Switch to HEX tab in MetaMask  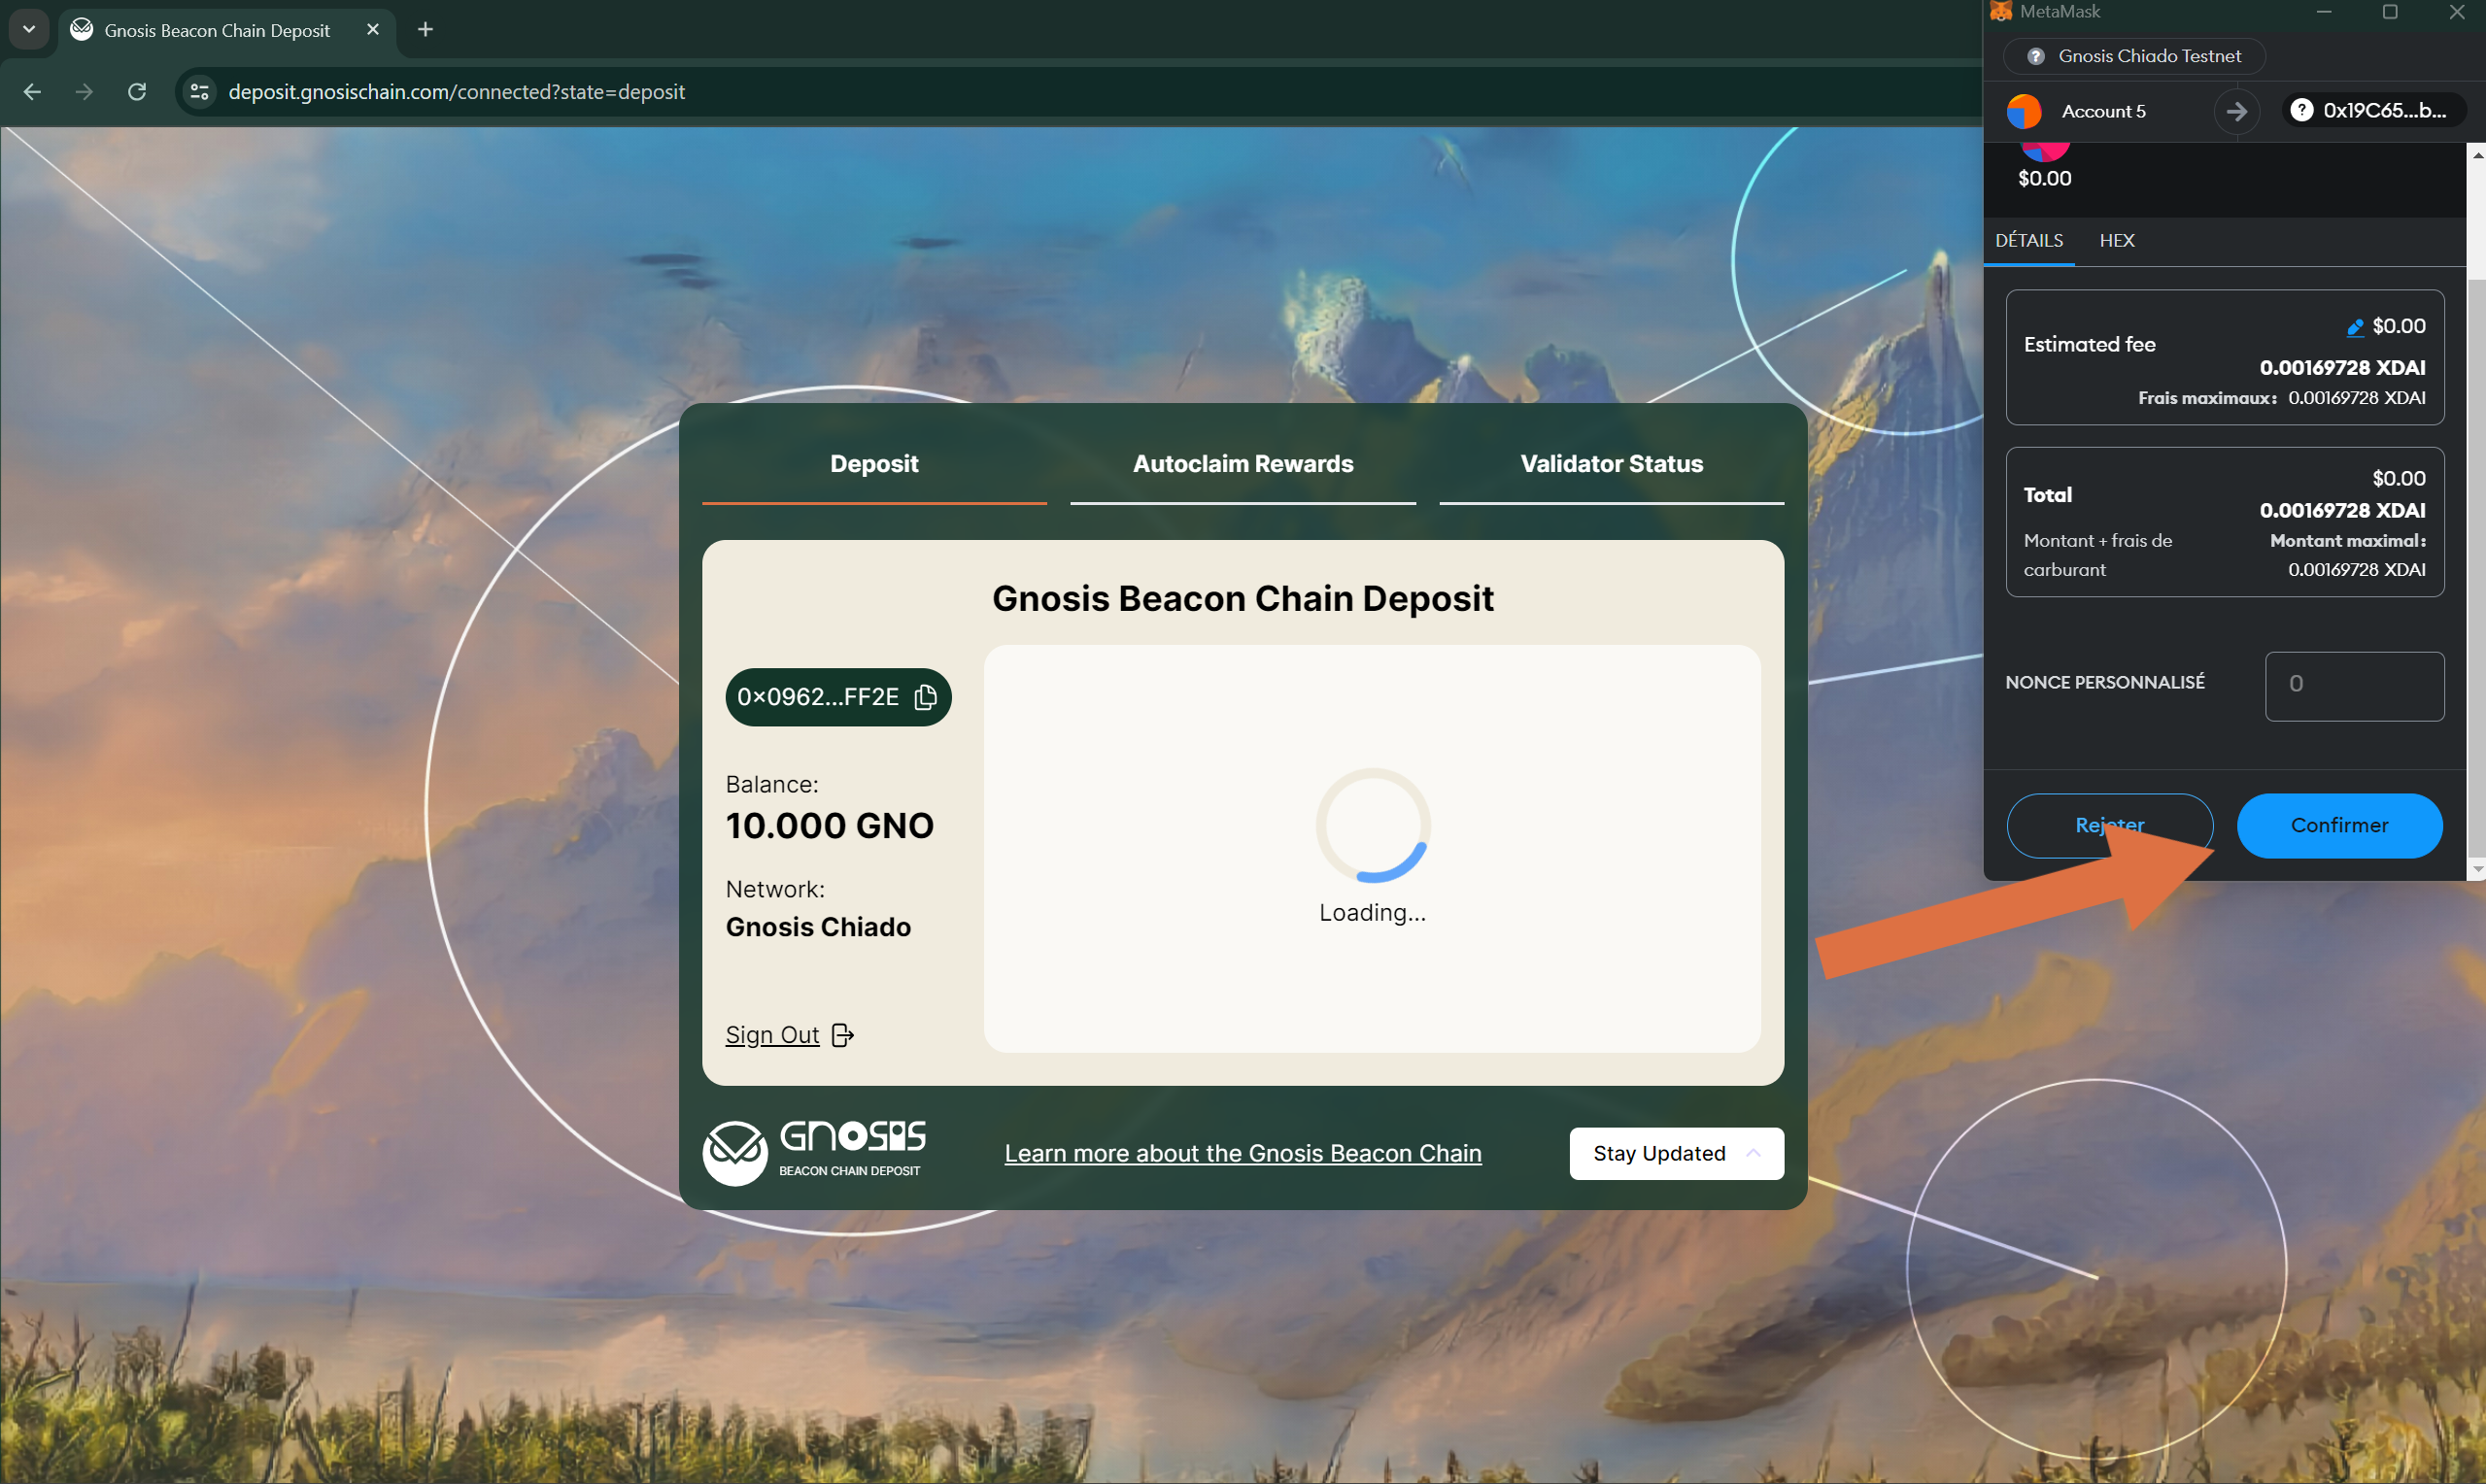2116,241
